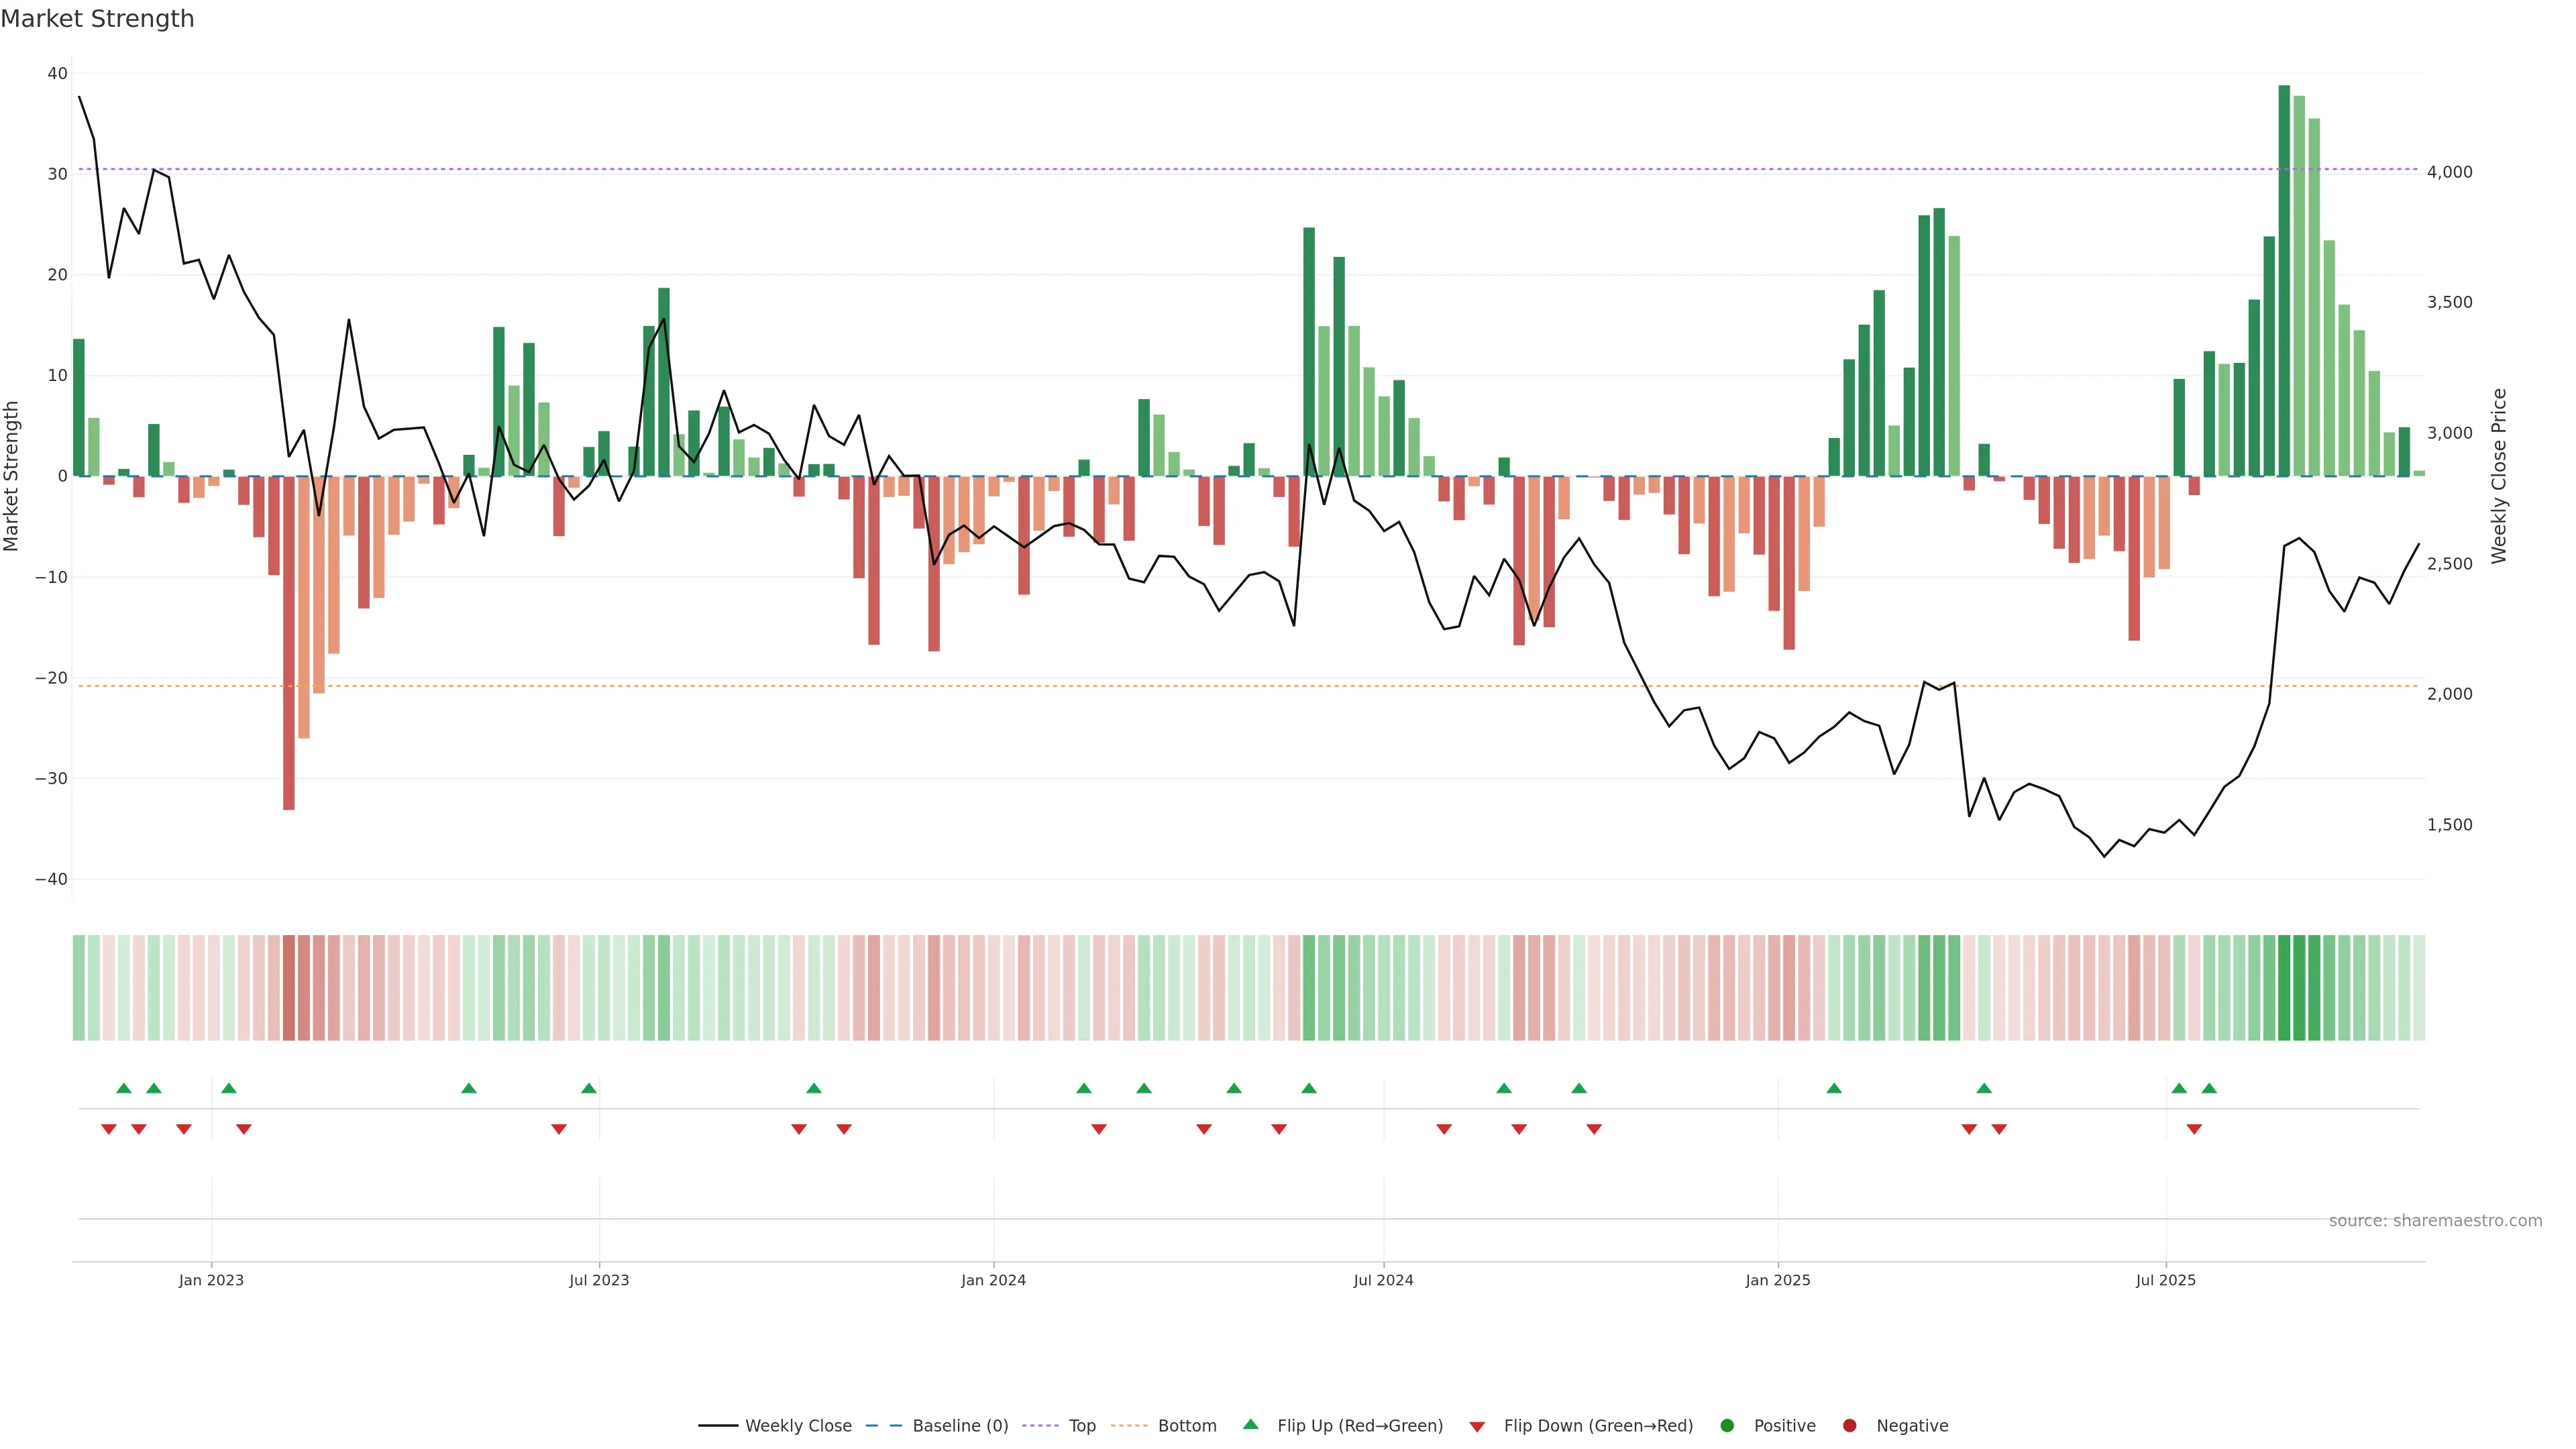2576x1449 pixels.
Task: Click the rightmost green flip-up triangle marker
Action: click(2209, 1088)
